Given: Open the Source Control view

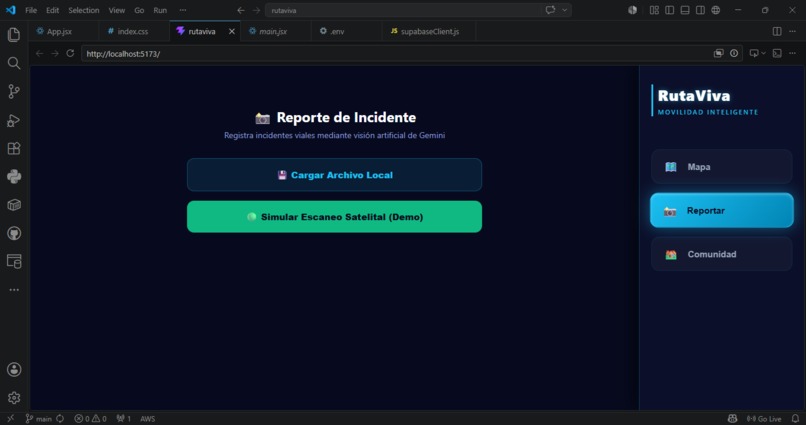Looking at the screenshot, I should pyautogui.click(x=14, y=91).
